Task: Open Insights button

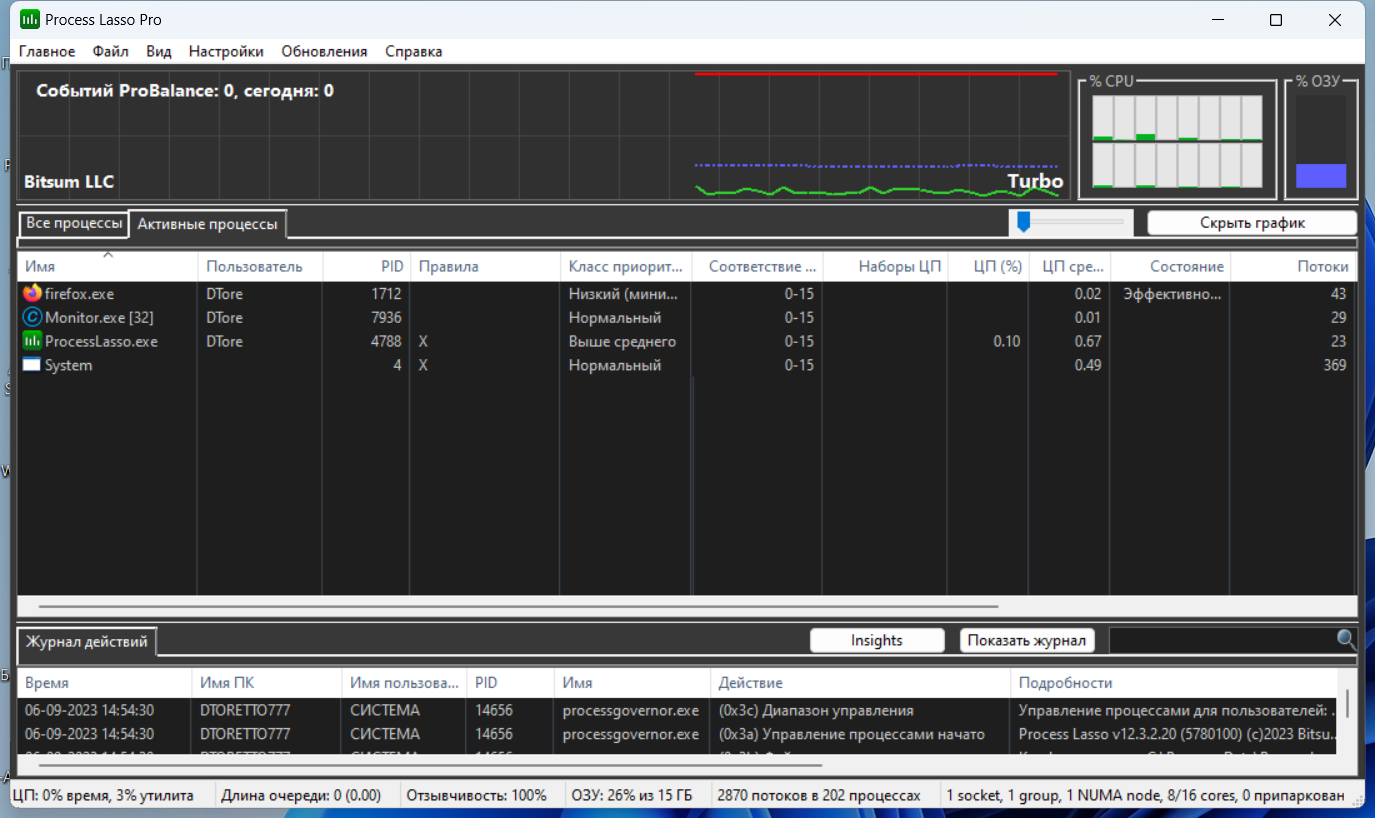Action: pos(877,640)
